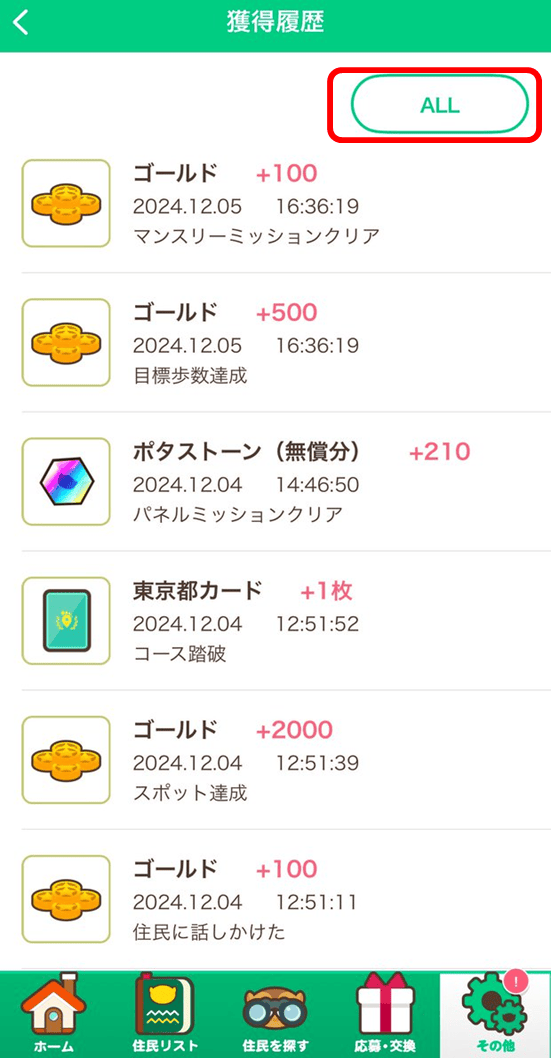Tap the gold coin icon for +500 entry
Image resolution: width=551 pixels, height=1058 pixels.
click(x=66, y=342)
